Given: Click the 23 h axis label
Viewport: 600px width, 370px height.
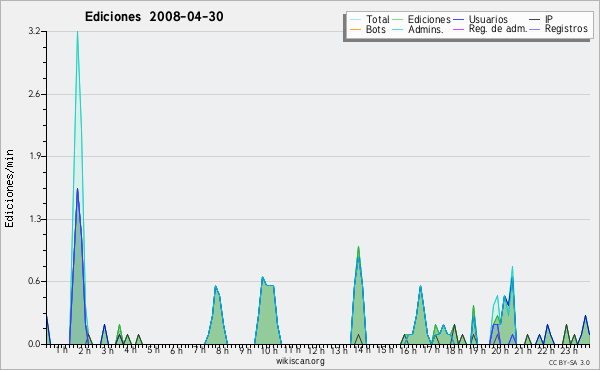Looking at the screenshot, I should 569,350.
